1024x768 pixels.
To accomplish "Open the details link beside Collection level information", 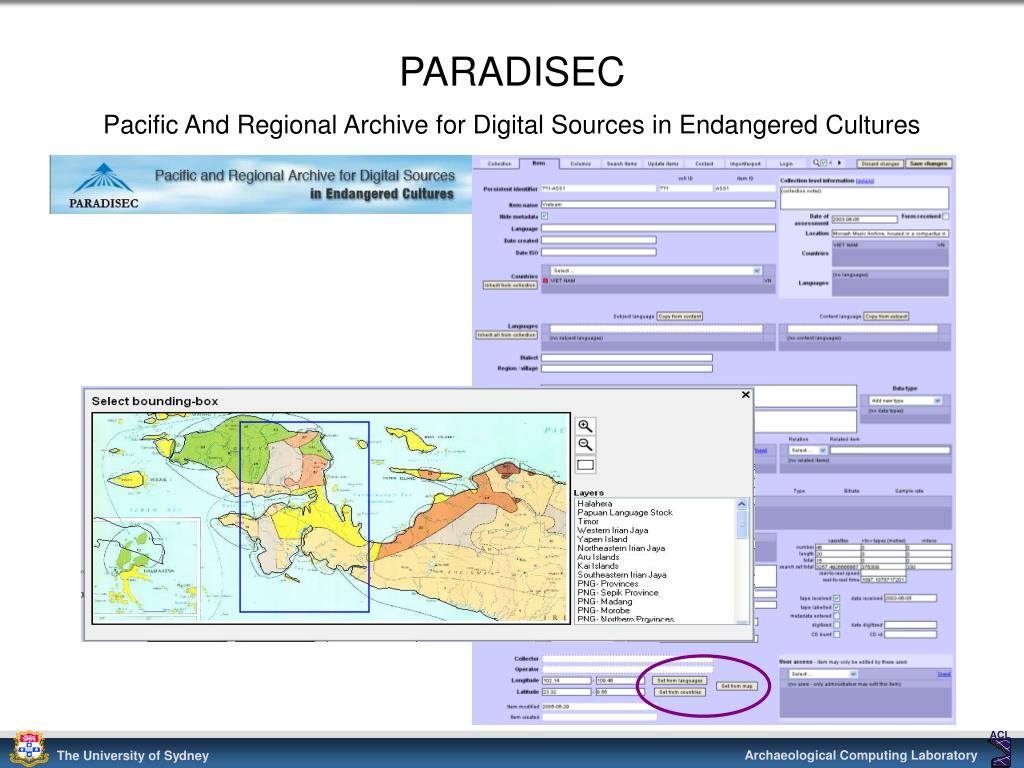I will click(865, 180).
